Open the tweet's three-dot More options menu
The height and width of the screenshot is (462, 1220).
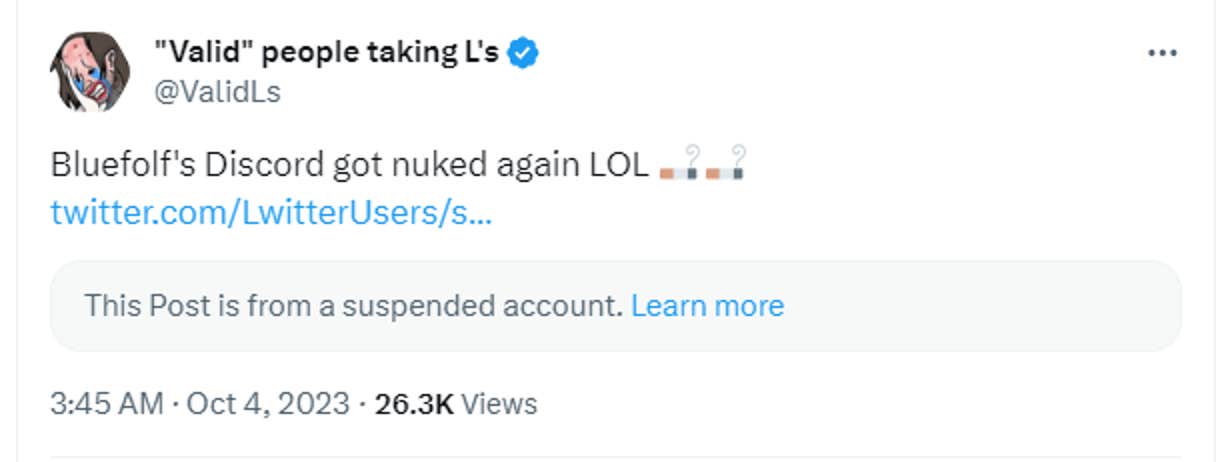pos(1162,53)
